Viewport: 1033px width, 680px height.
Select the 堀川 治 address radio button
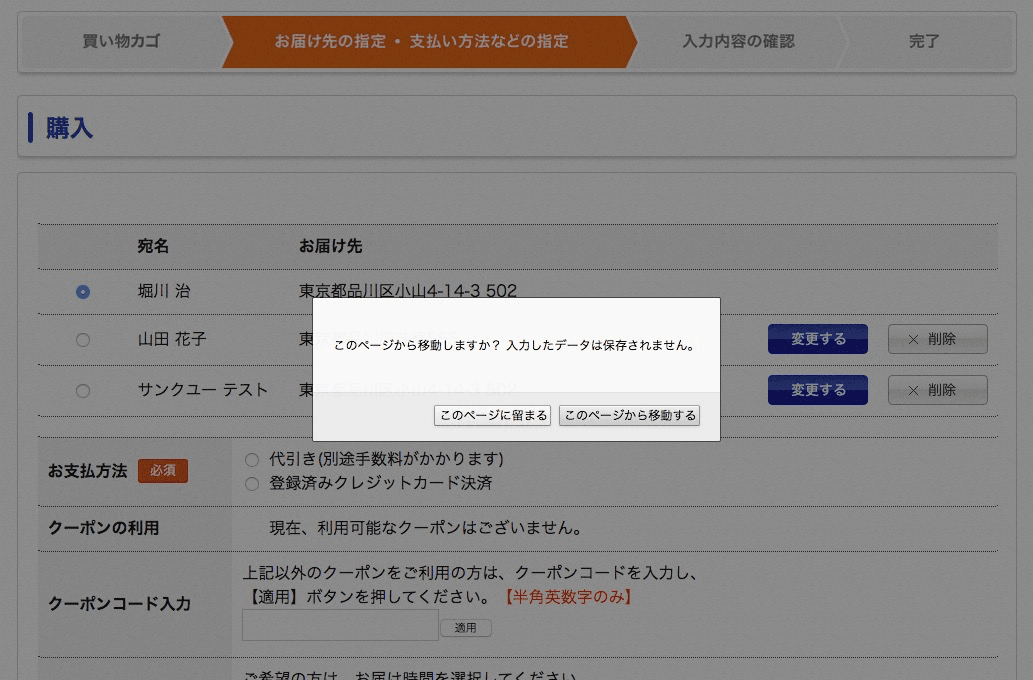[83, 292]
